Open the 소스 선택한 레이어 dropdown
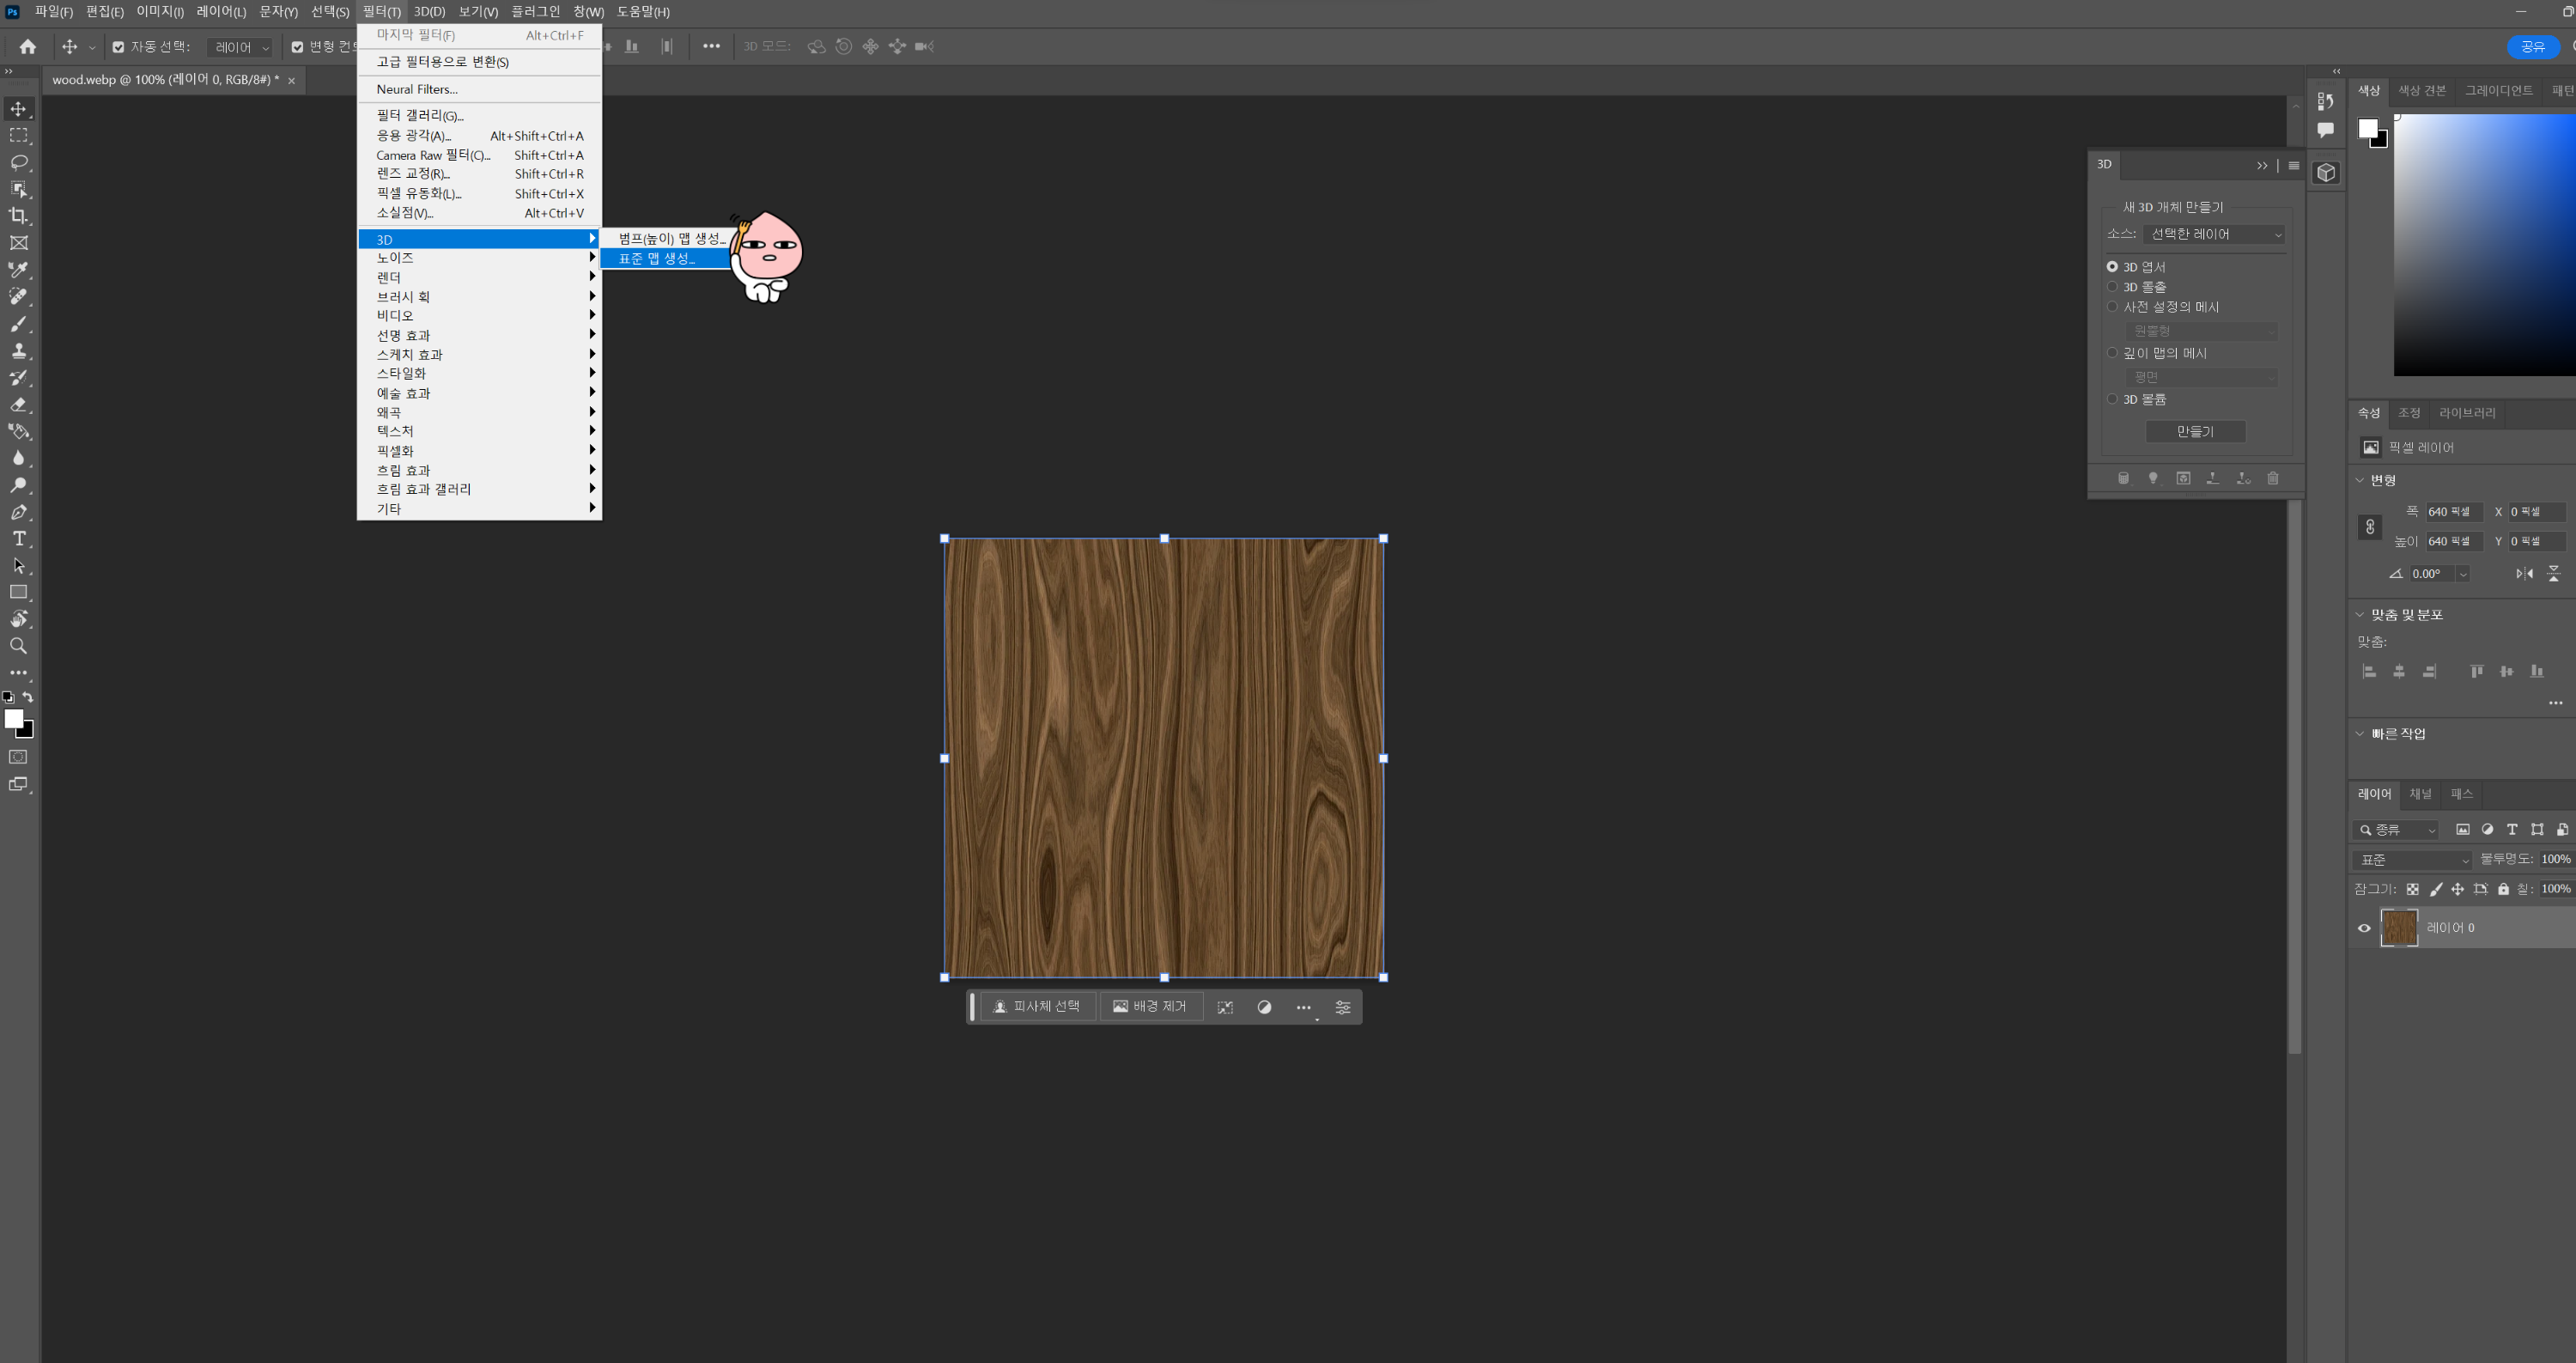This screenshot has height=1363, width=2576. pos(2215,234)
